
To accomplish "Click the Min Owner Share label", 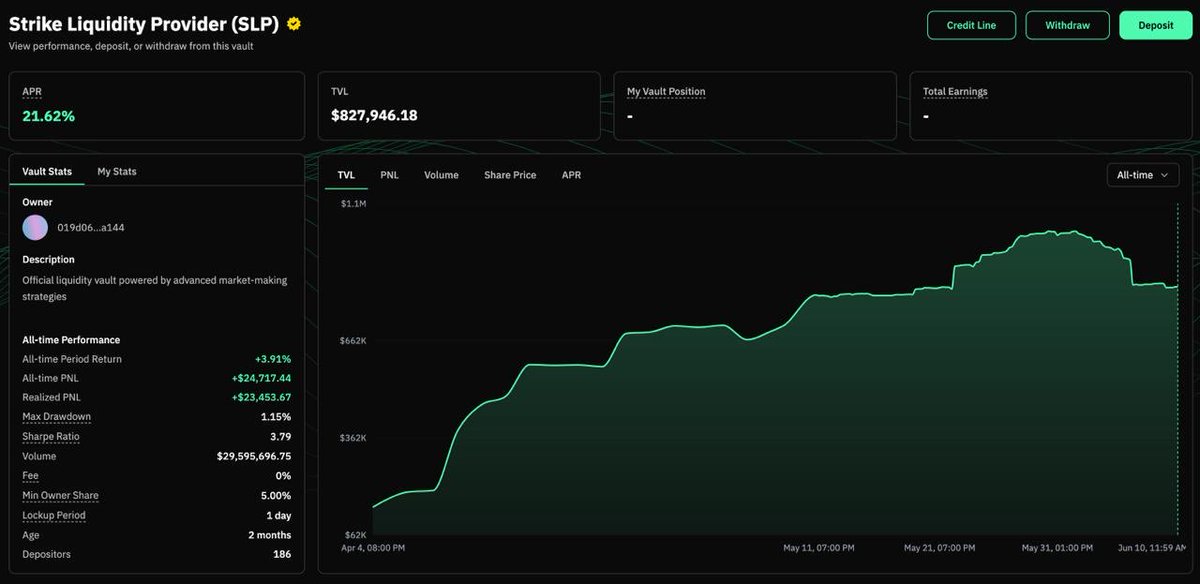I will [x=60, y=495].
